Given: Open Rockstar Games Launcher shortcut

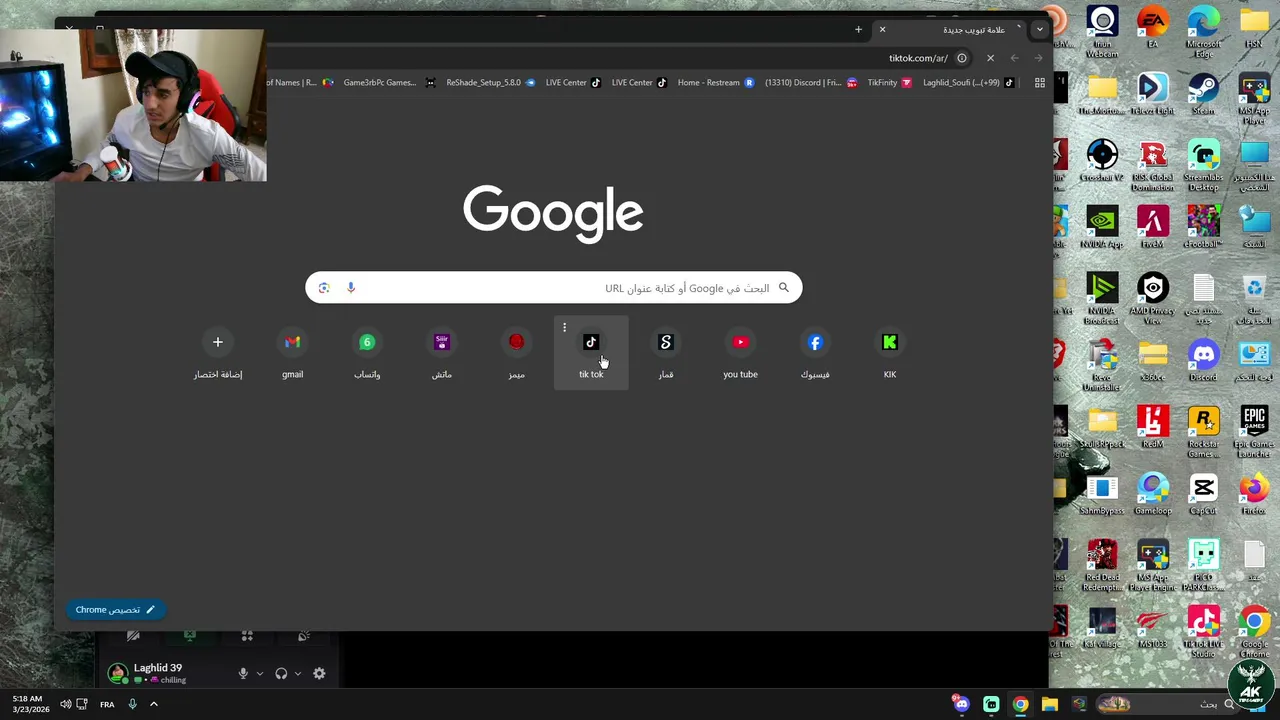Looking at the screenshot, I should coord(1204,432).
